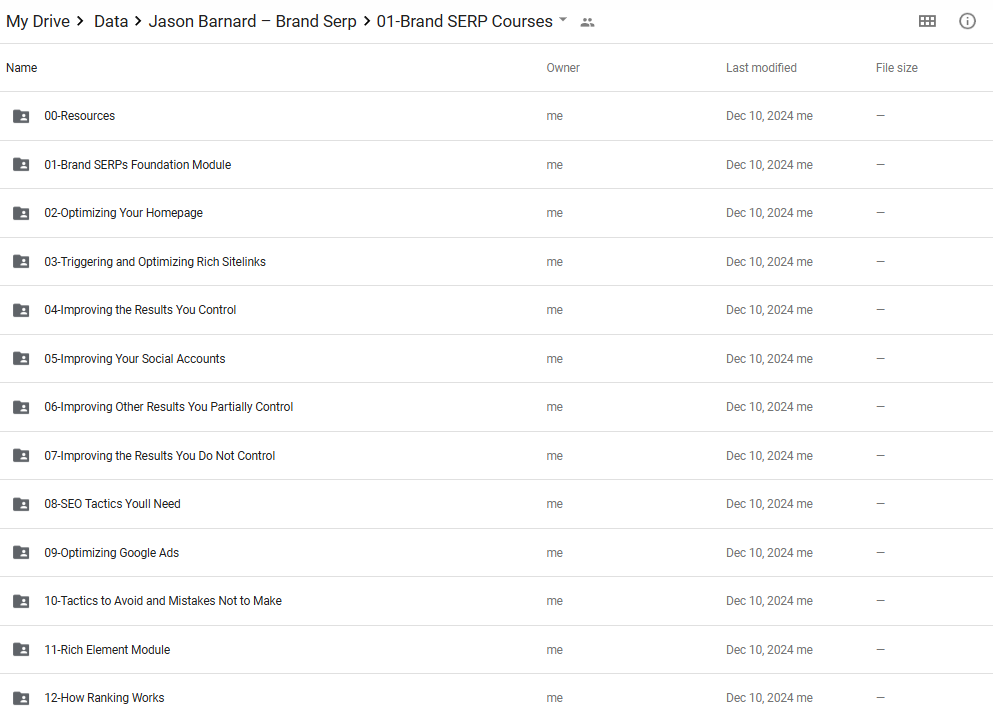993x711 pixels.
Task: Click the File size column header
Action: click(896, 68)
